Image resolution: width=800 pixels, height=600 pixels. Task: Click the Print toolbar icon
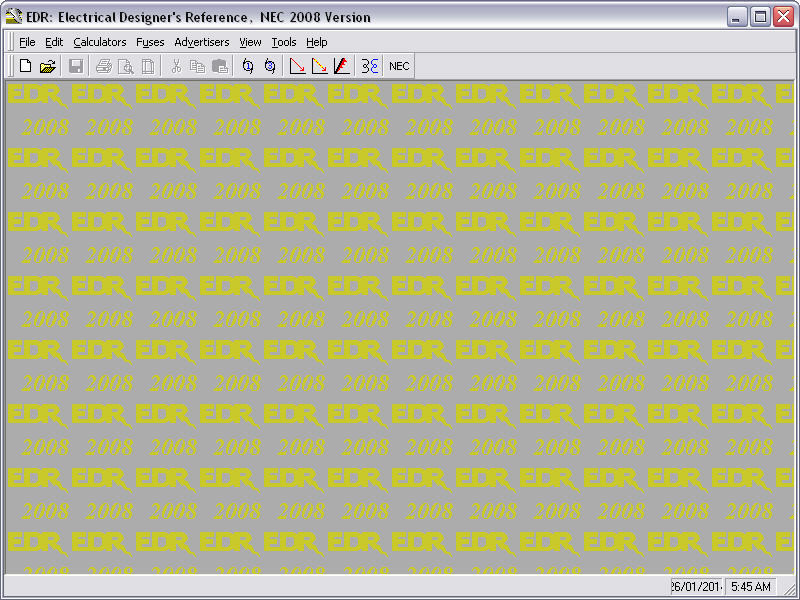pyautogui.click(x=104, y=66)
